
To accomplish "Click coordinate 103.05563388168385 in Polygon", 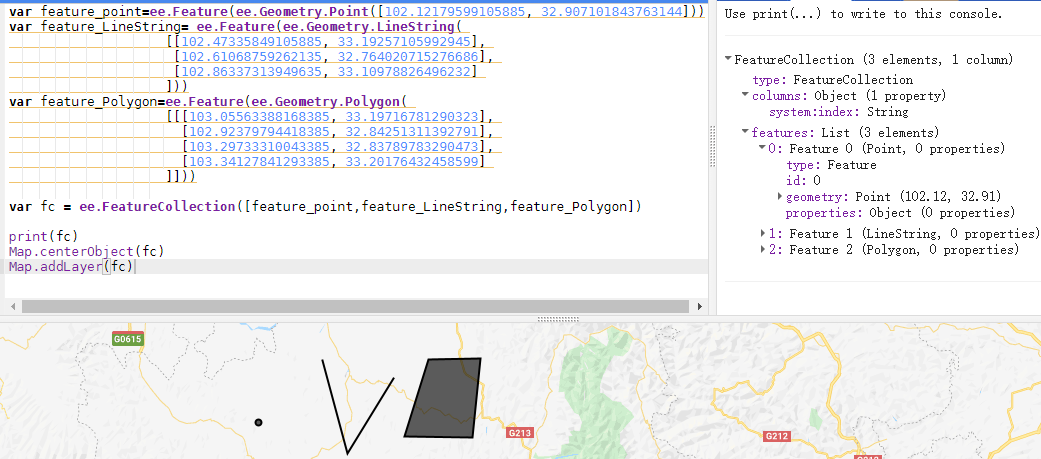I will point(260,118).
